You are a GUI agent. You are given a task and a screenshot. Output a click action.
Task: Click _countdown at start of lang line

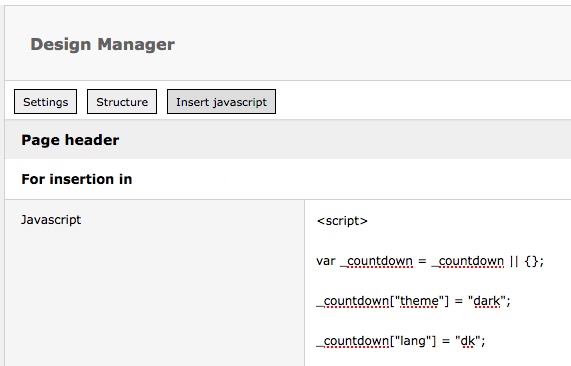click(x=353, y=341)
